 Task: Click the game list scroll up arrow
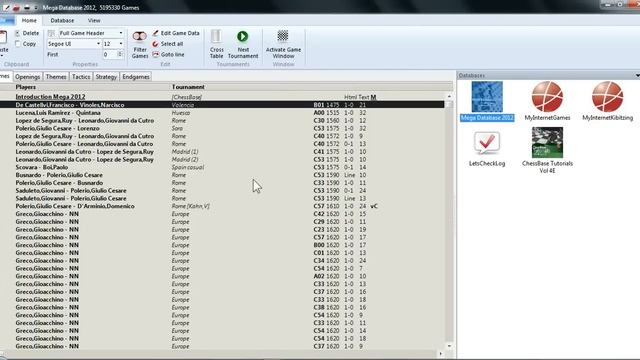(449, 97)
